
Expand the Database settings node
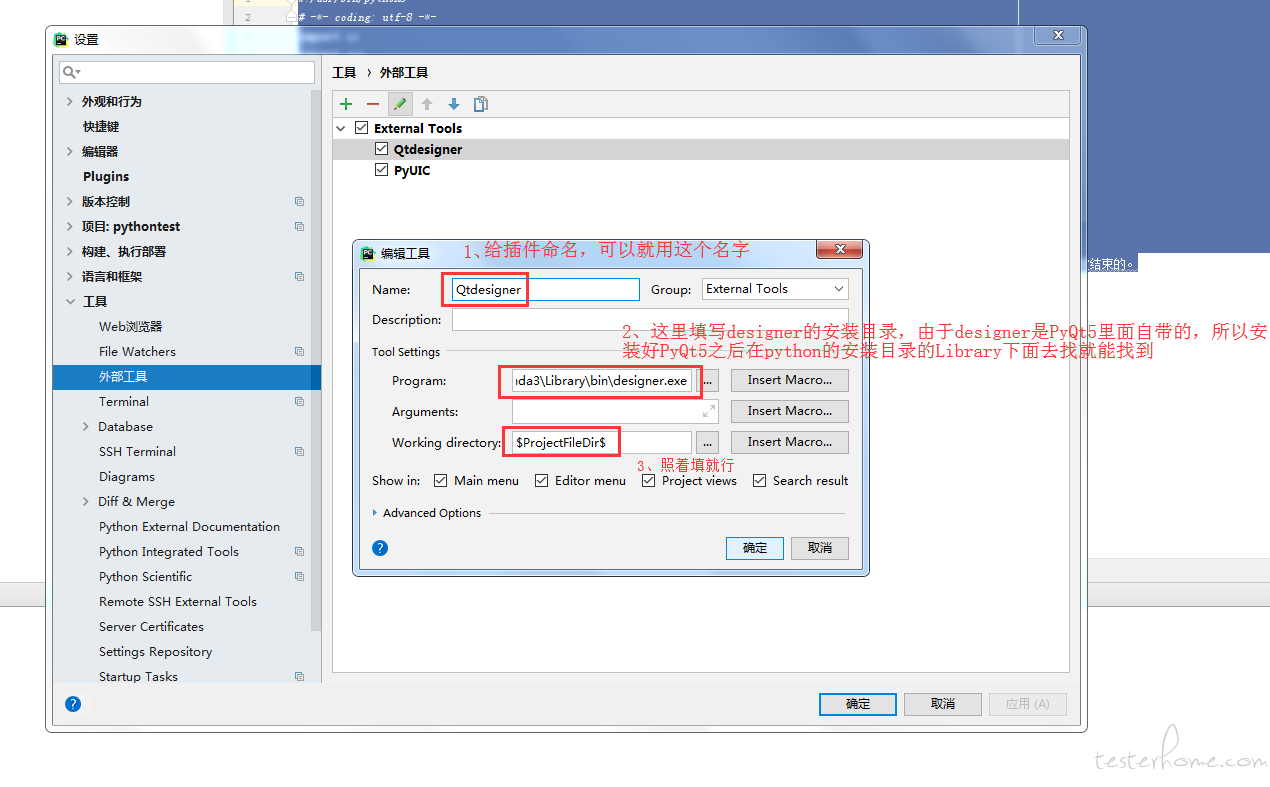[86, 426]
